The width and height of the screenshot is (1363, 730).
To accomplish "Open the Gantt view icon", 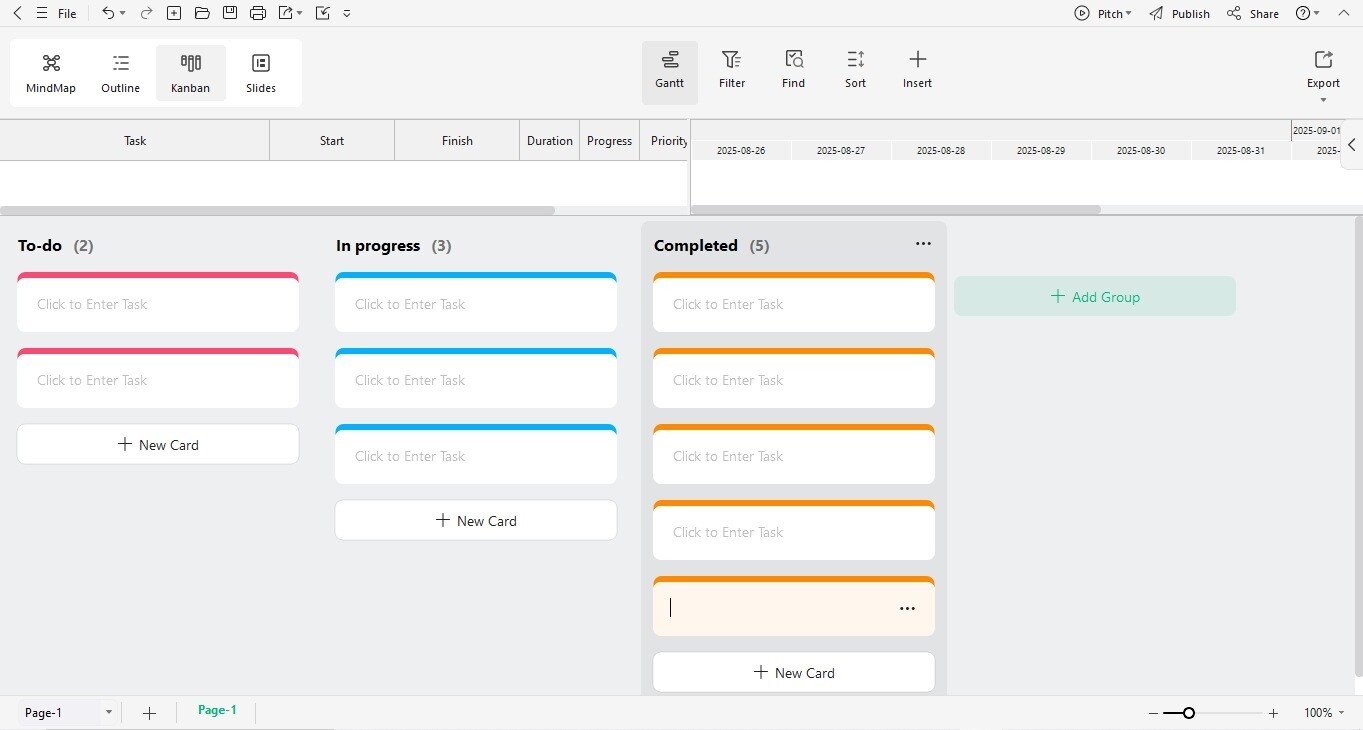I will click(669, 70).
